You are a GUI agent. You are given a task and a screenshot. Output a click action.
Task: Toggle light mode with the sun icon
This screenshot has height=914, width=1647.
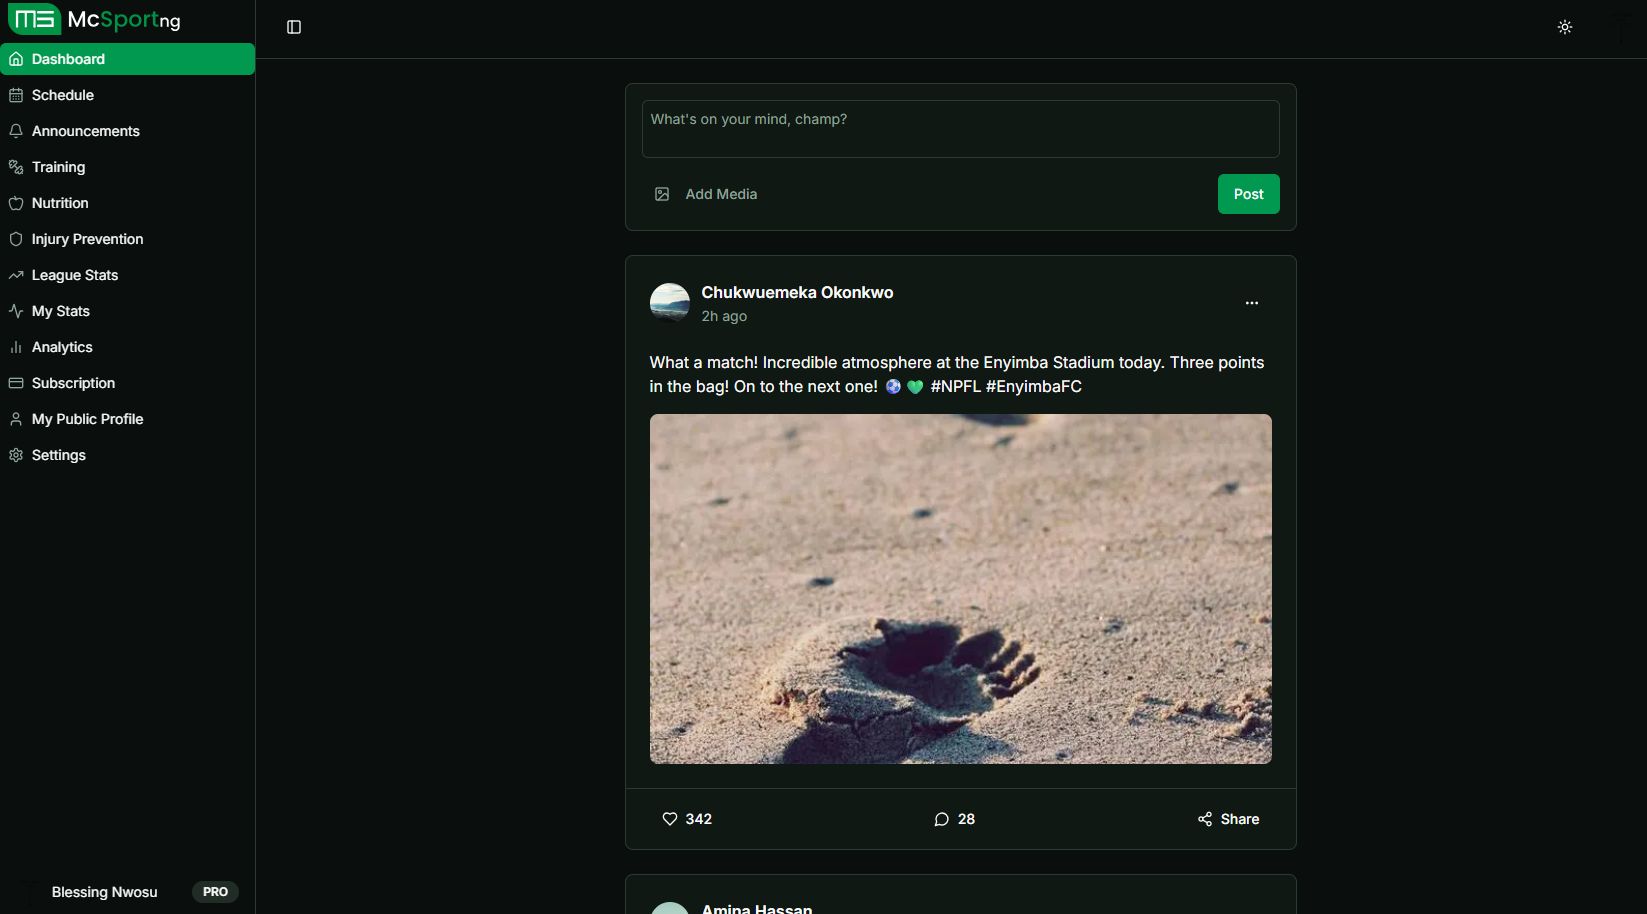click(1565, 27)
